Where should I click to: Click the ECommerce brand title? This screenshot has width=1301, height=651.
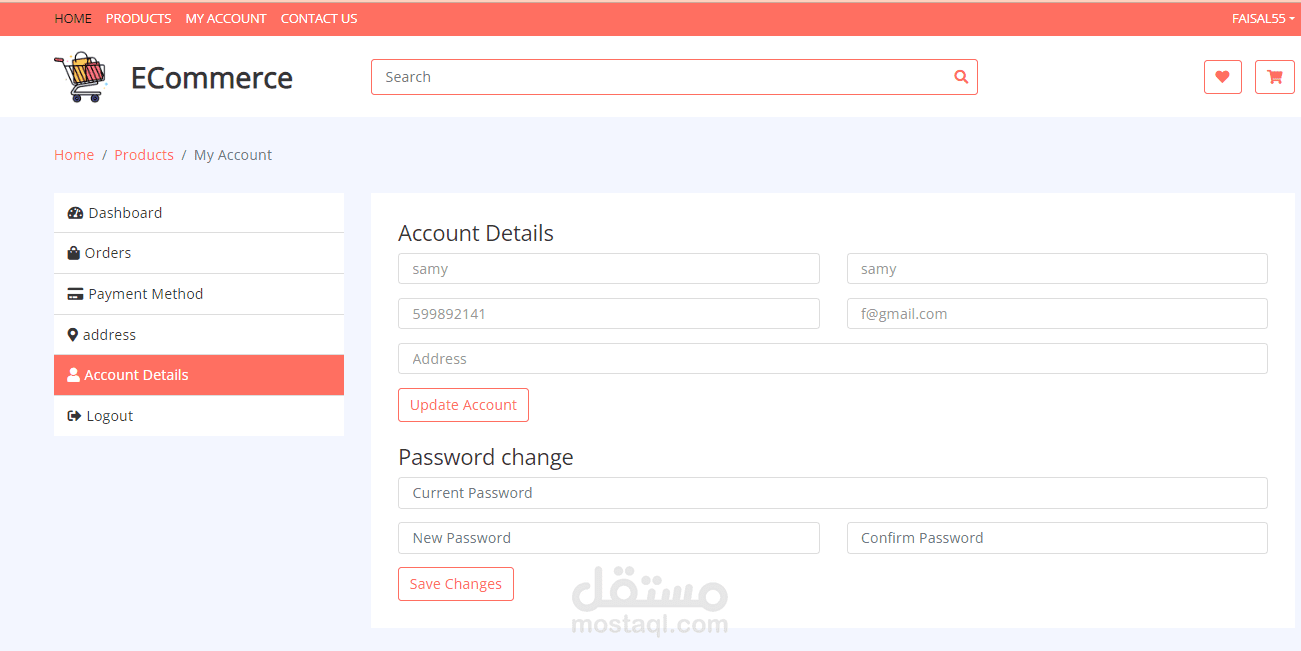coord(212,78)
